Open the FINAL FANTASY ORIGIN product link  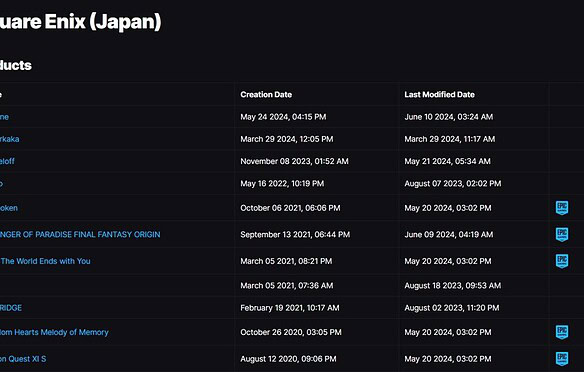pos(80,235)
